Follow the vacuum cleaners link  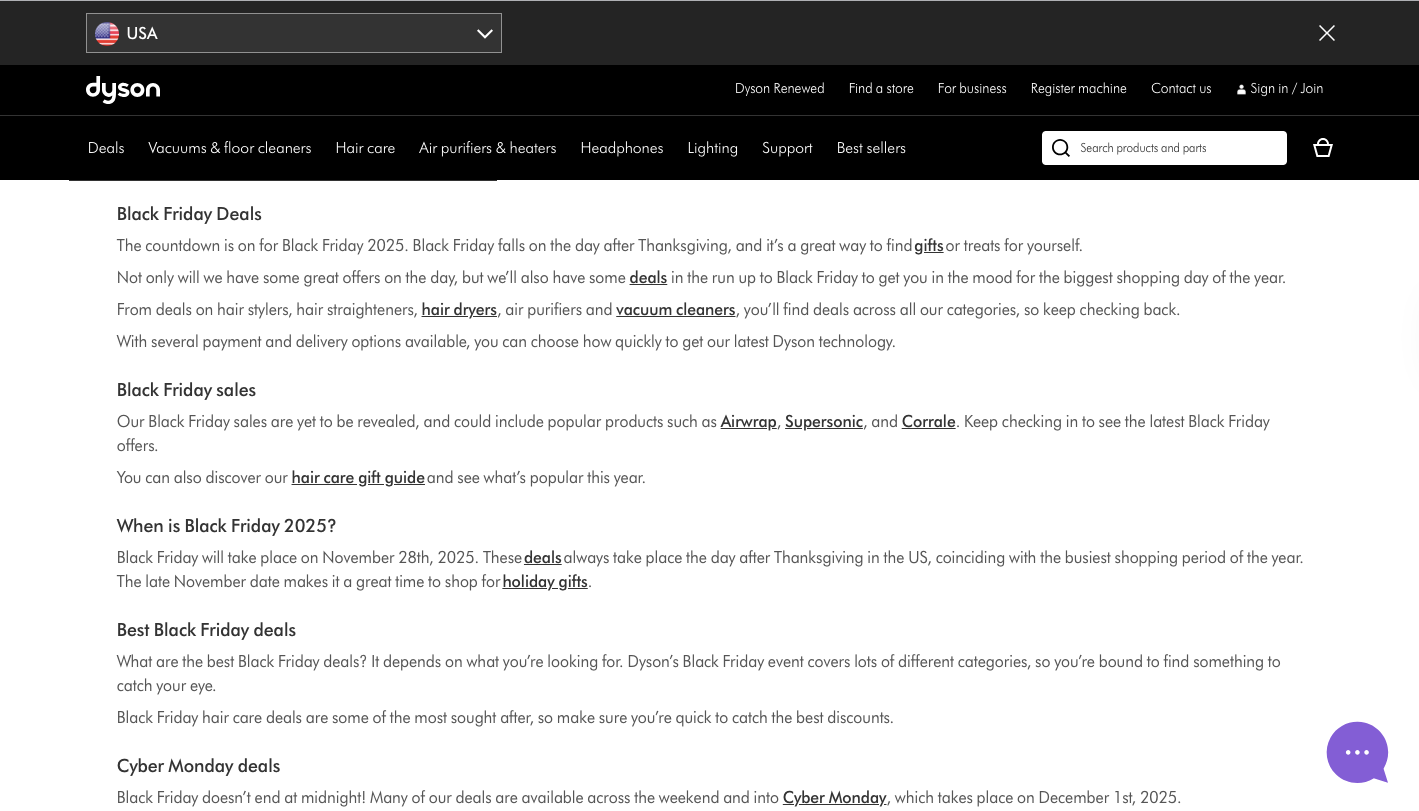[x=676, y=310]
